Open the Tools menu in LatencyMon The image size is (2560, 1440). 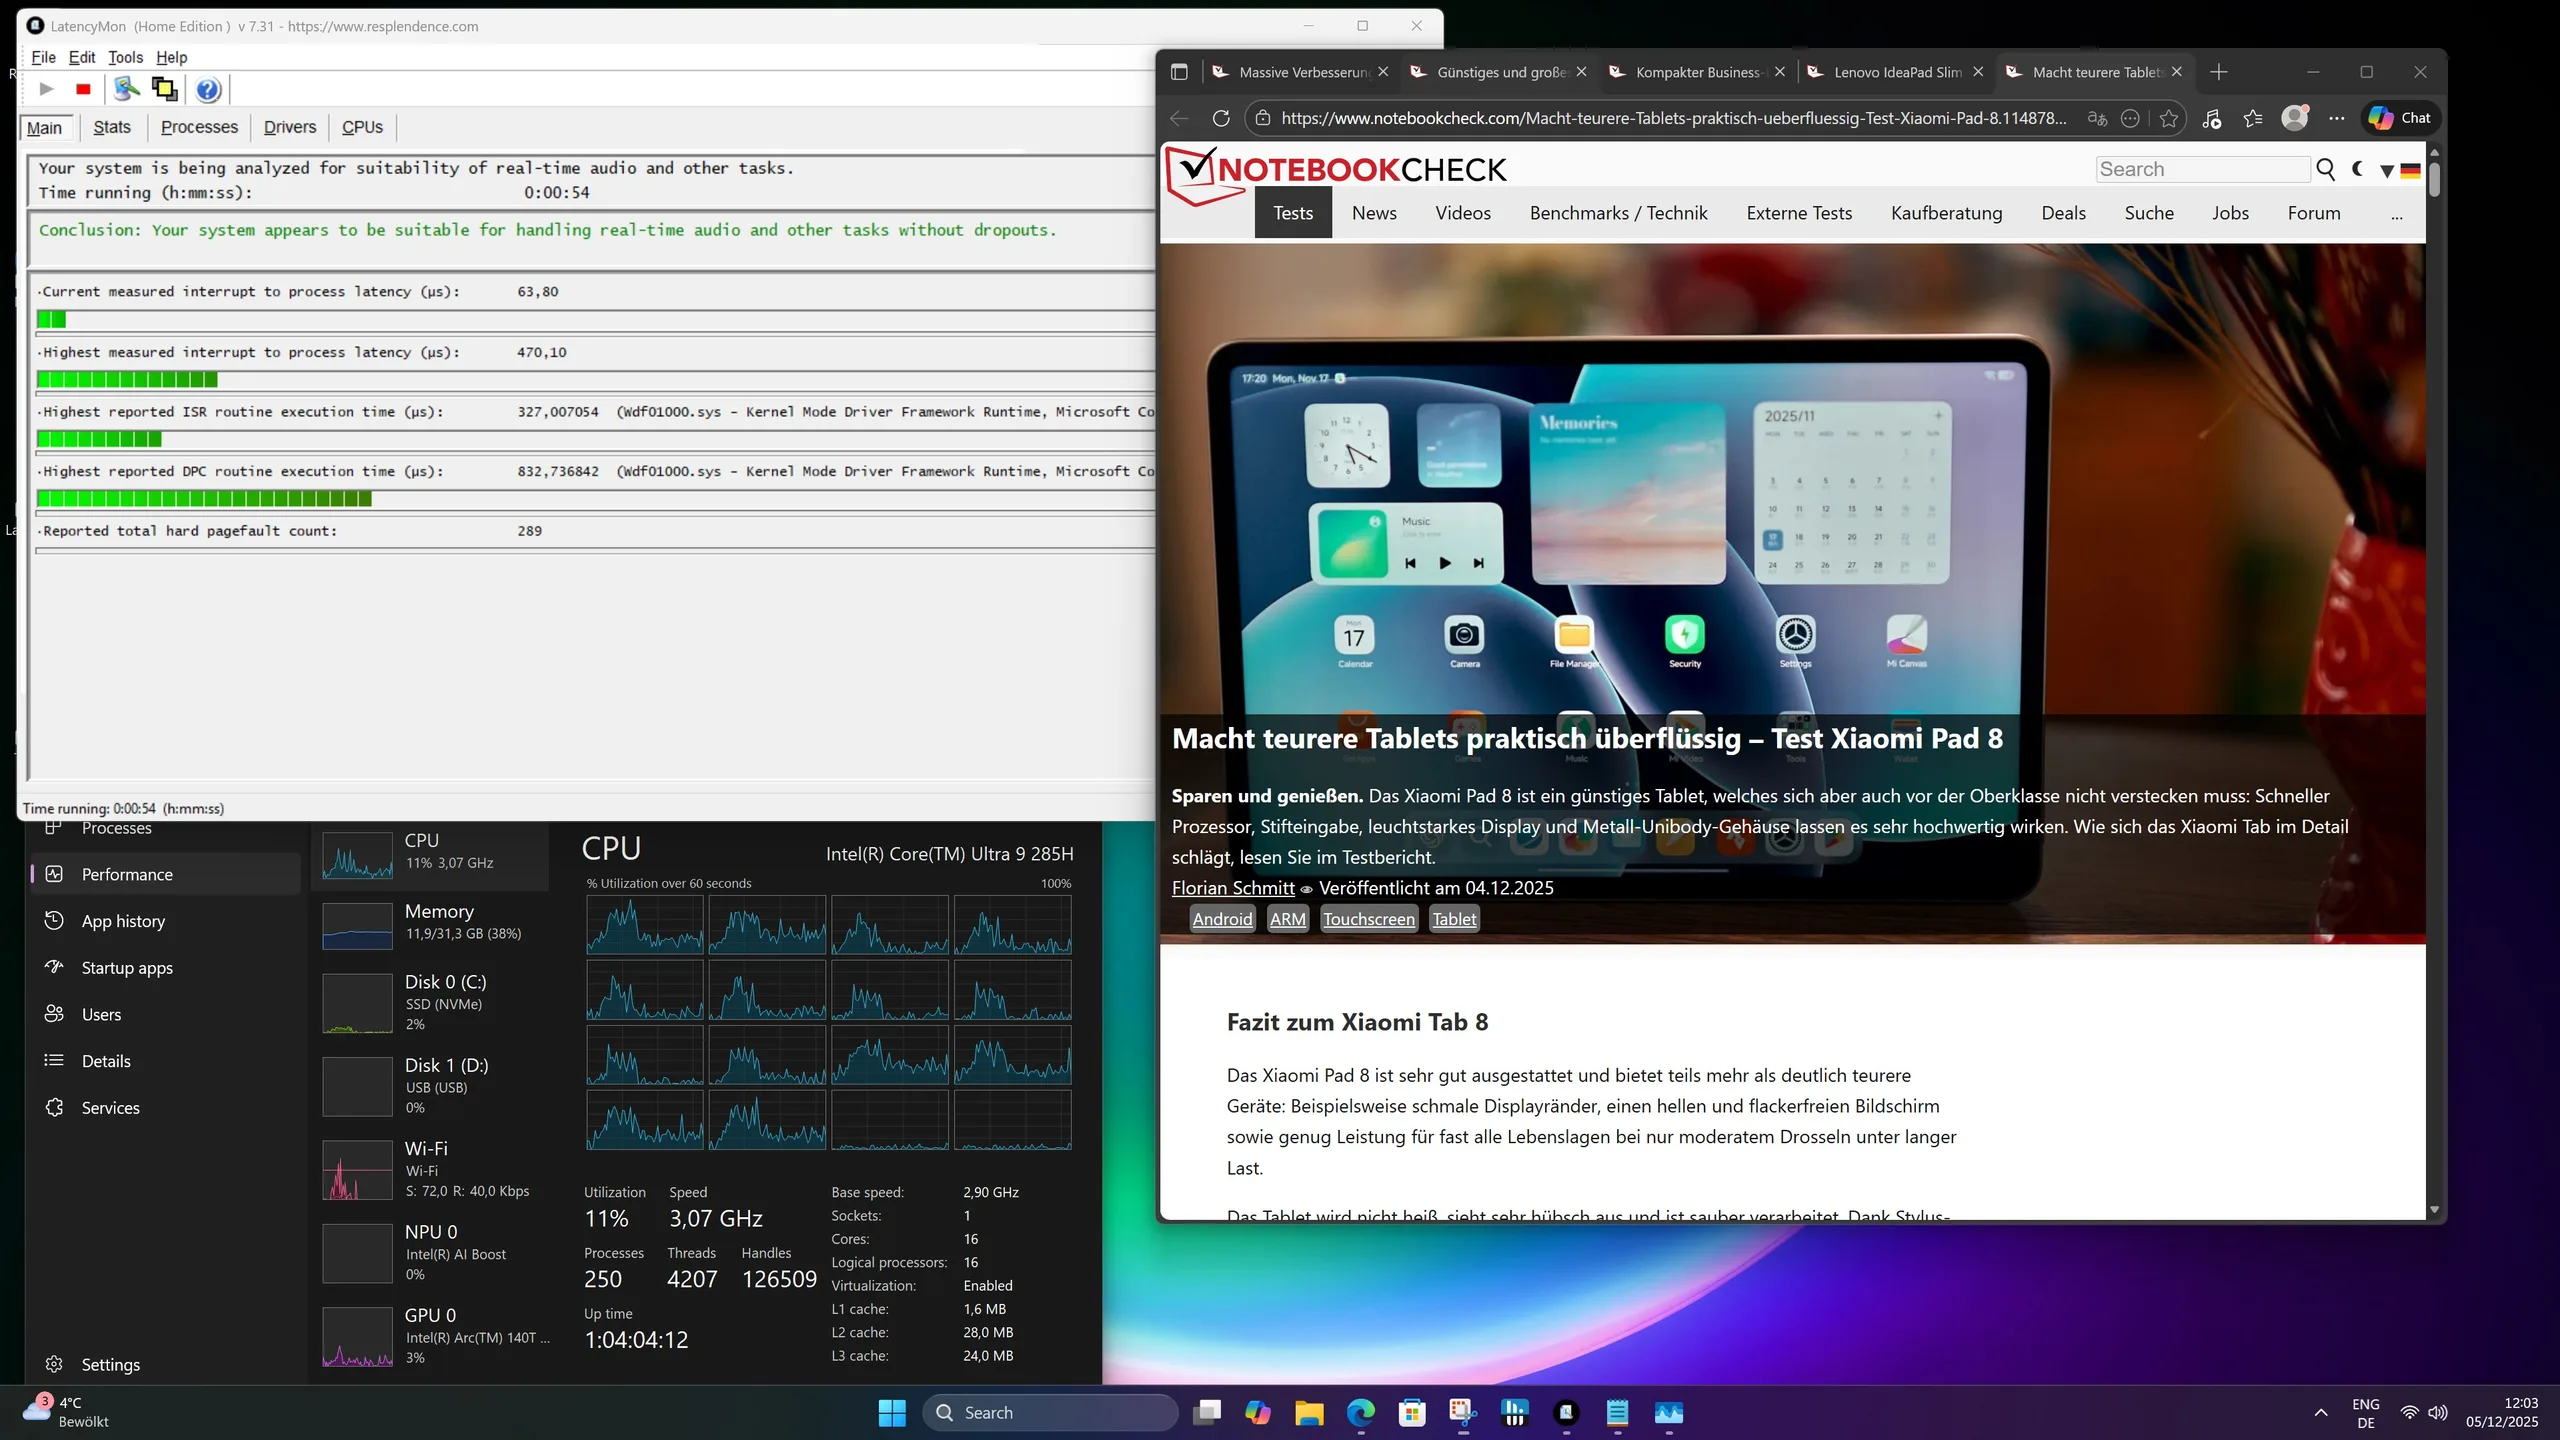125,57
